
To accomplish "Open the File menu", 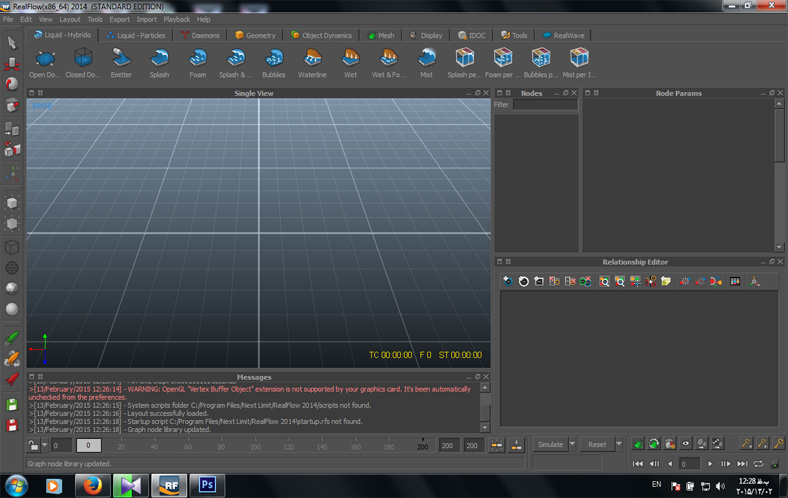I will click(8, 20).
